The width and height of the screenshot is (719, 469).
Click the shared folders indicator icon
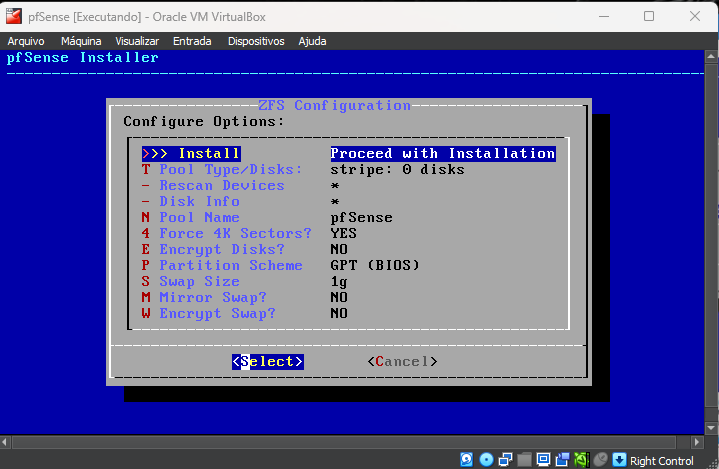pos(524,459)
